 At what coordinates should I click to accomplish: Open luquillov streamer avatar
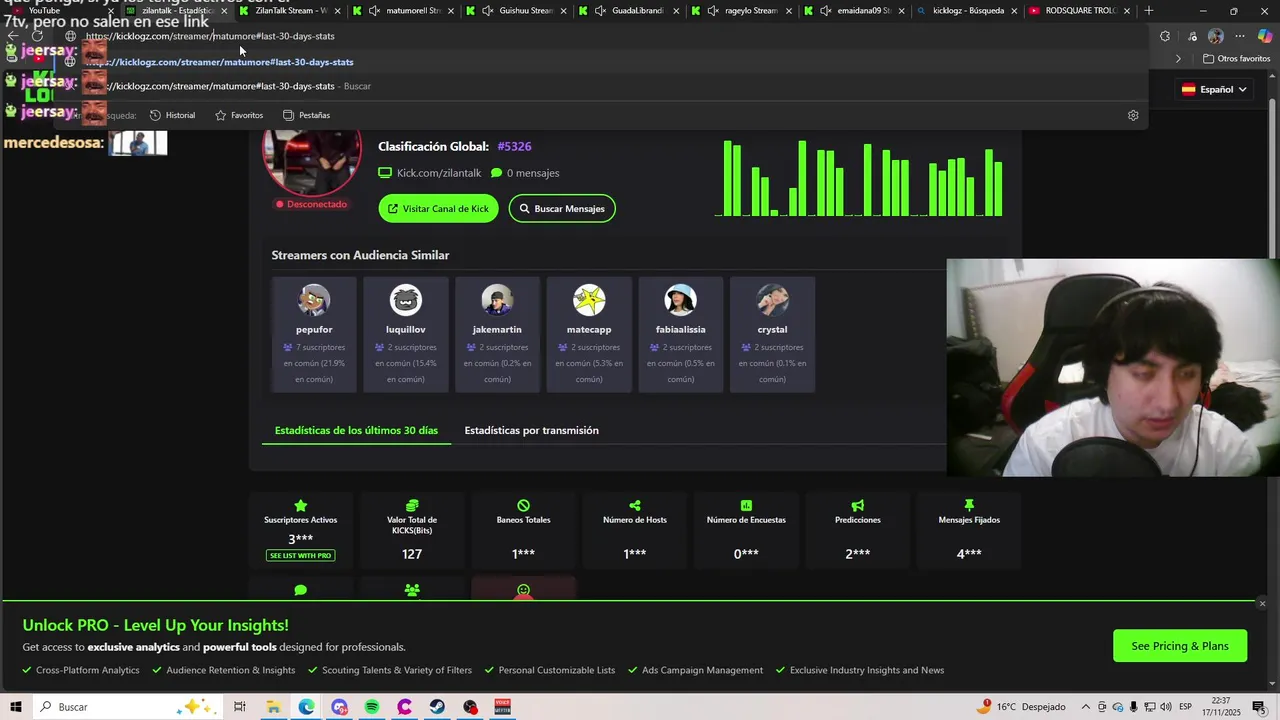pos(406,300)
